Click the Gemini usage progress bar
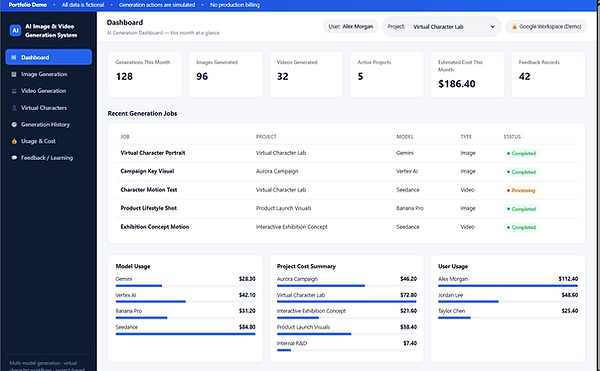 (185, 286)
